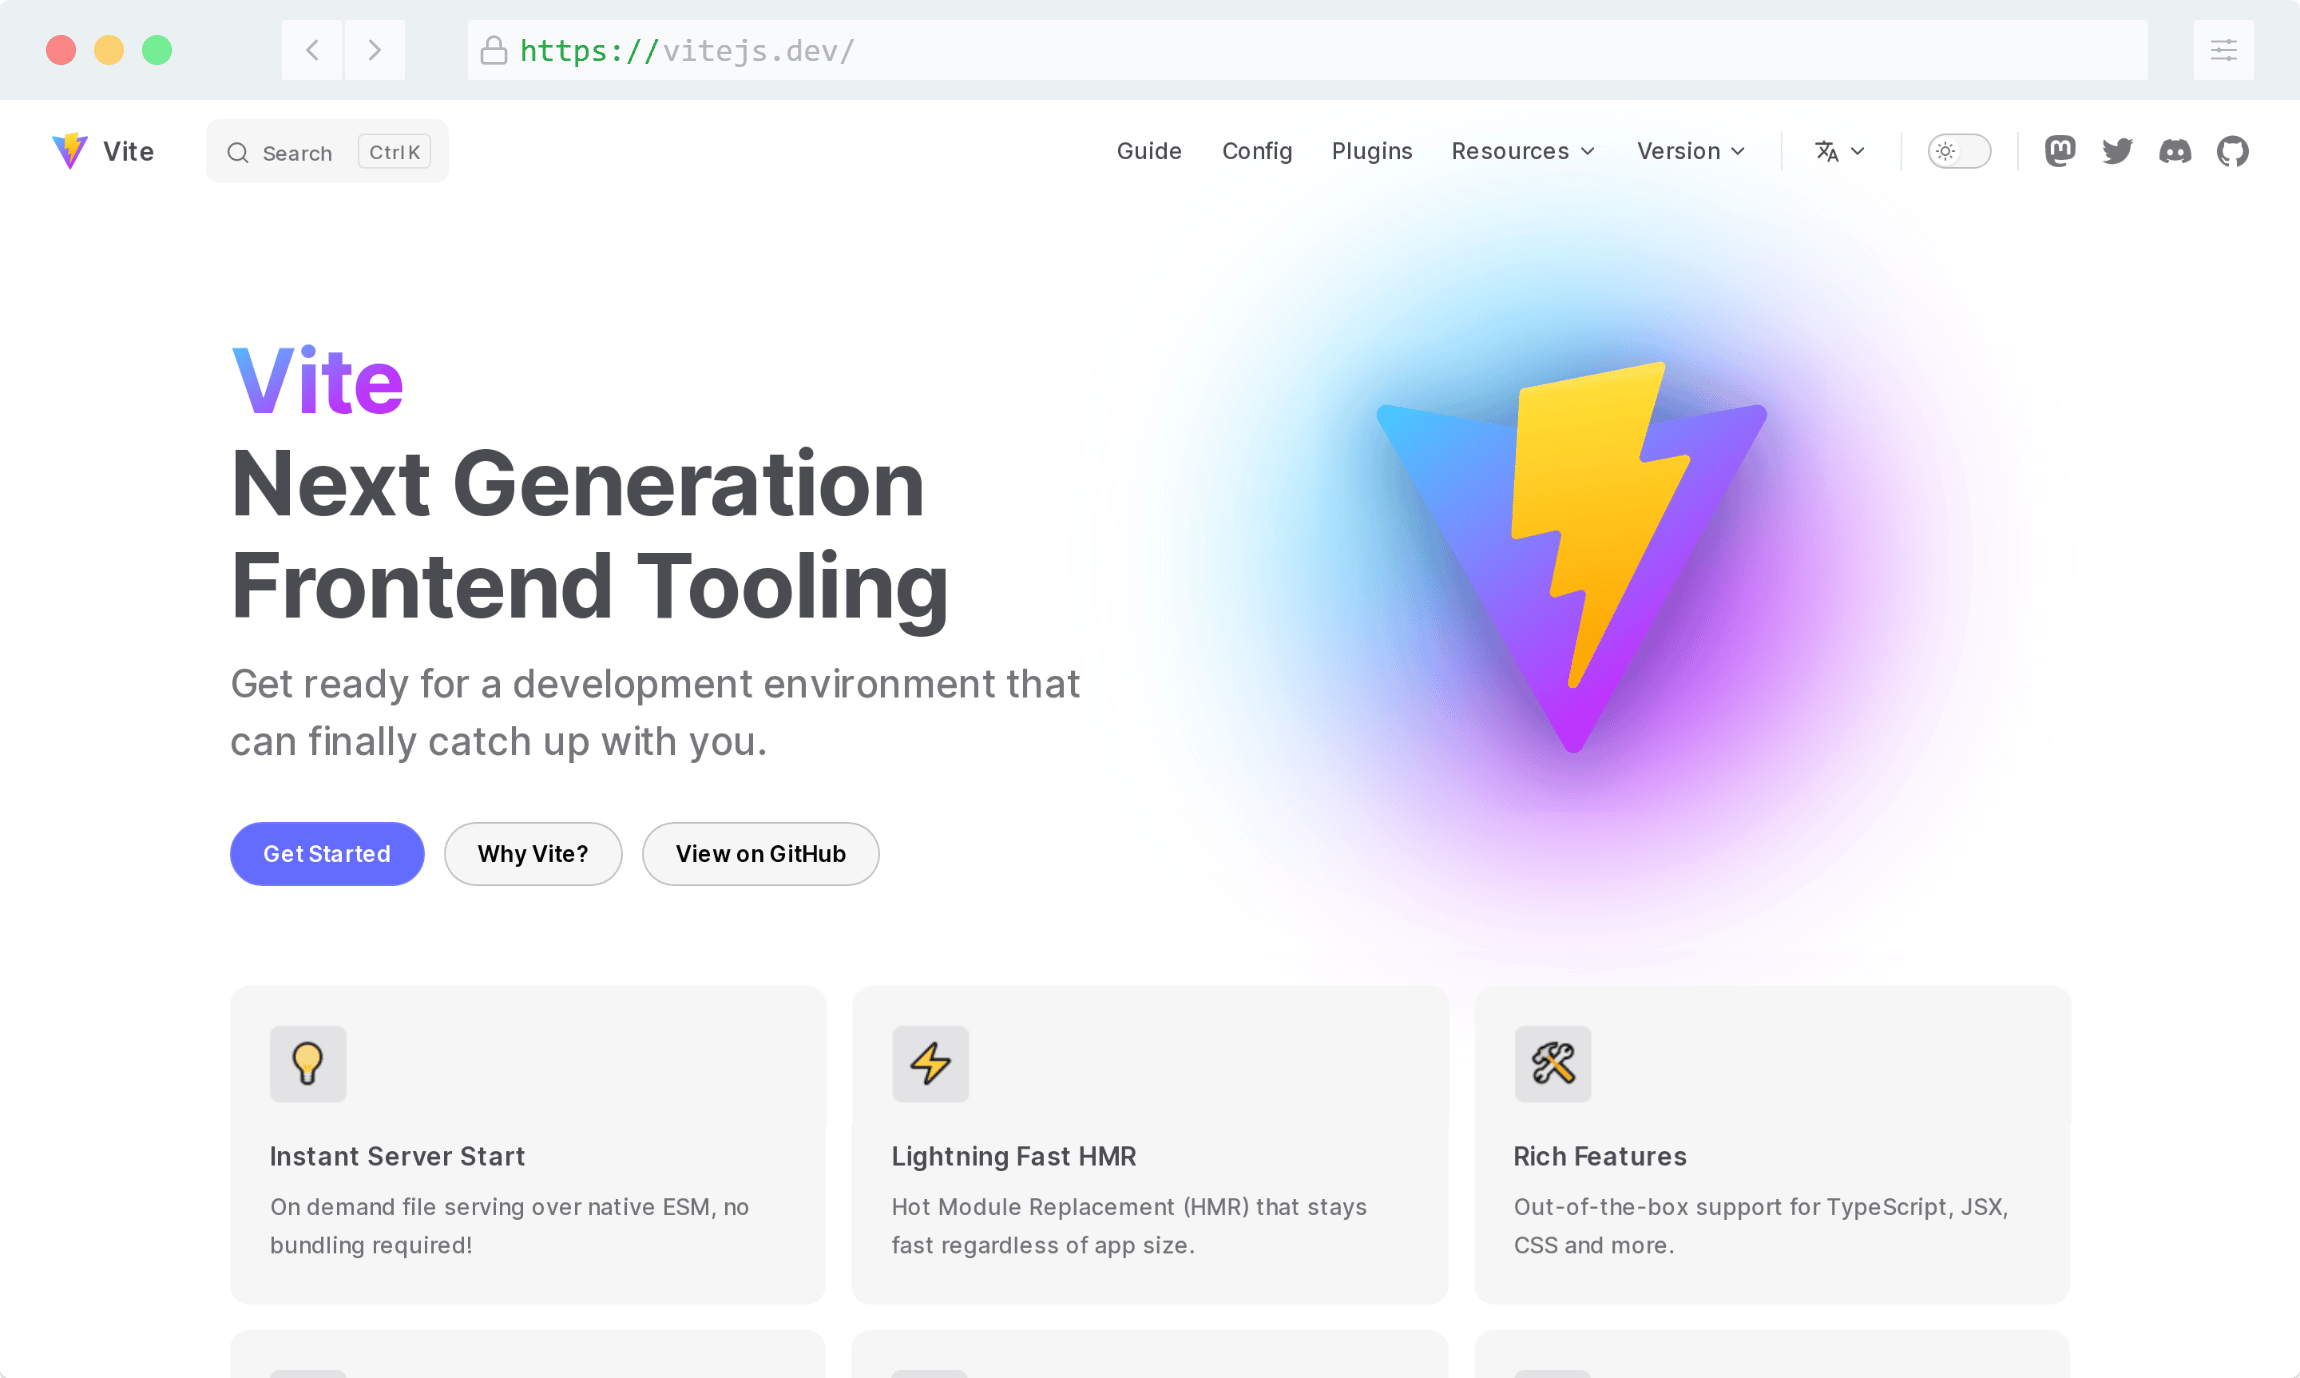Expand the Resources dropdown
Screen dimensions: 2300x1378
tap(1522, 151)
